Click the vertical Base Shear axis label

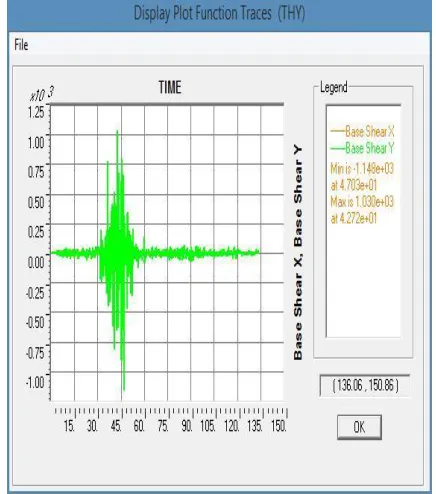[x=298, y=253]
